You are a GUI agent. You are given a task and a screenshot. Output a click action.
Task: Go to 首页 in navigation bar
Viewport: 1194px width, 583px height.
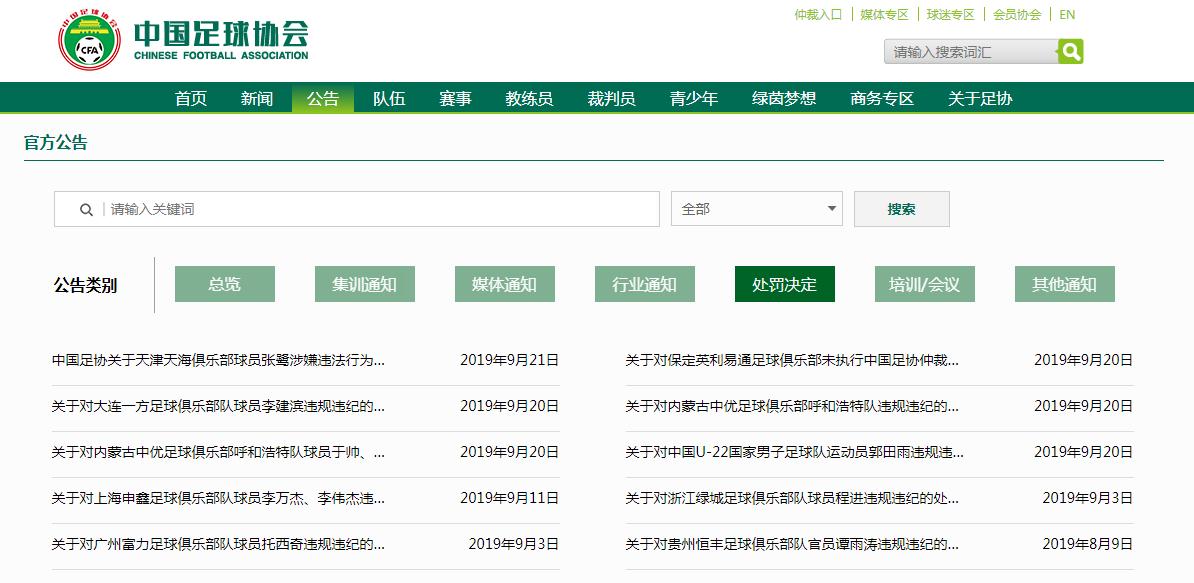click(x=190, y=98)
